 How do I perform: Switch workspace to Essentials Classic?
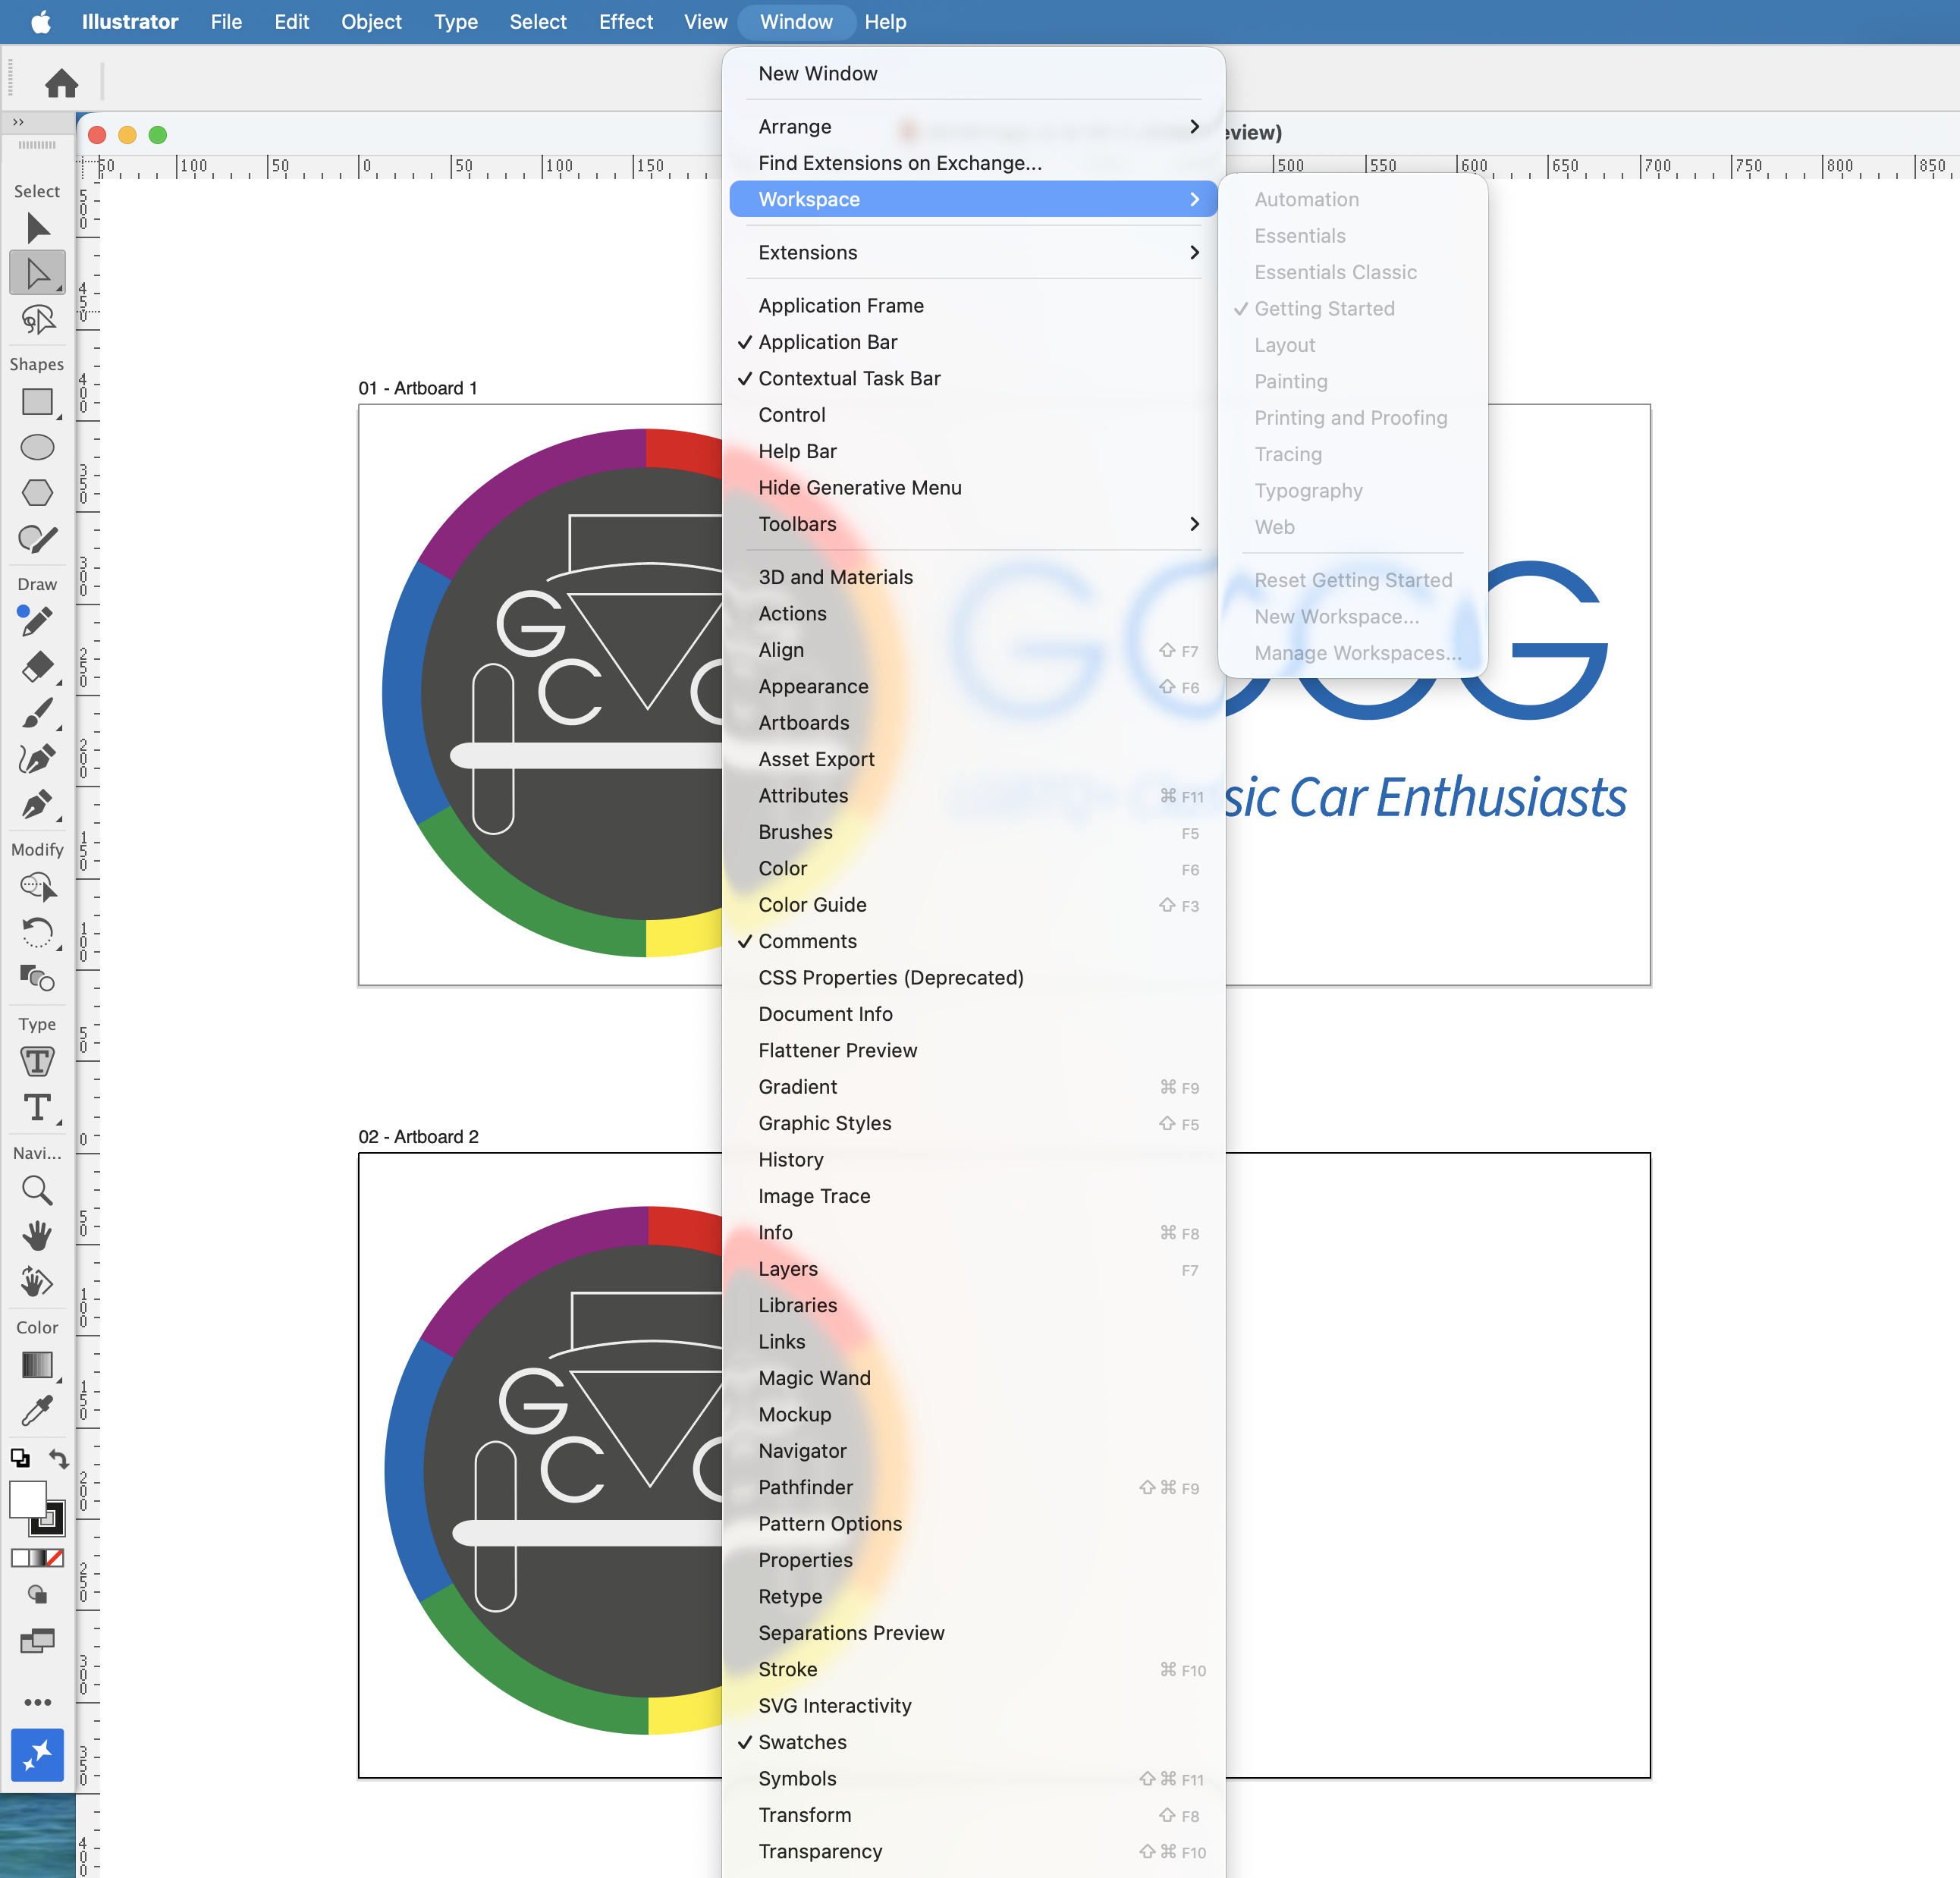(x=1334, y=271)
